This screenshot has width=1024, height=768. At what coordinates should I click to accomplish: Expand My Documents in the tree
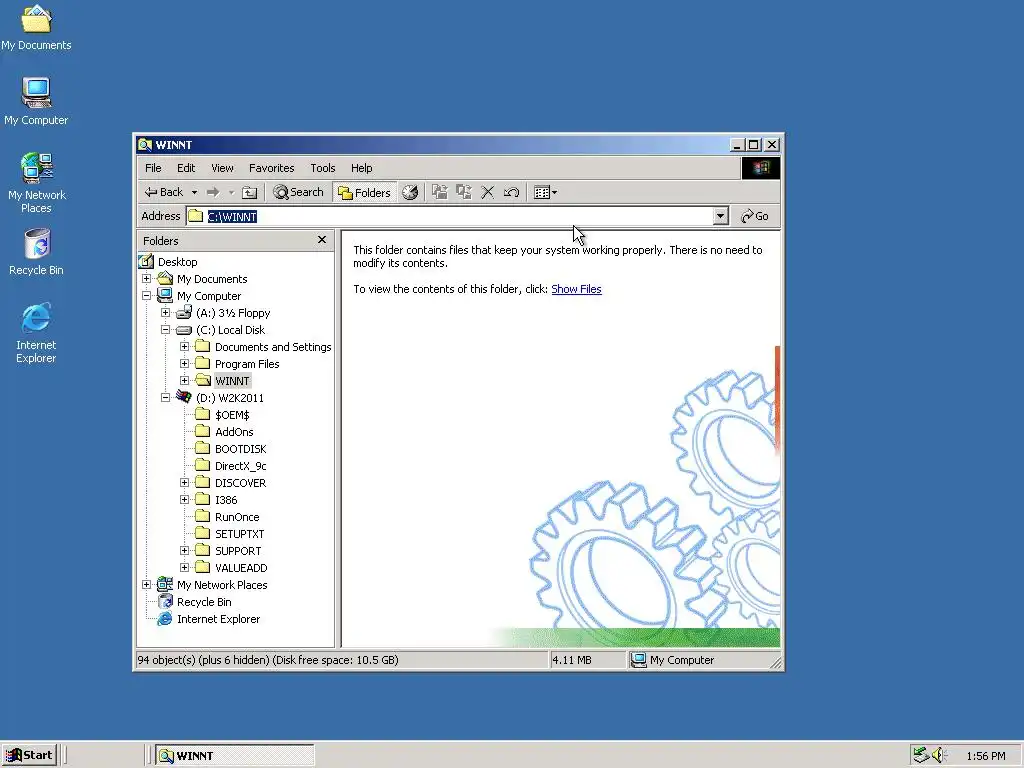click(x=146, y=279)
